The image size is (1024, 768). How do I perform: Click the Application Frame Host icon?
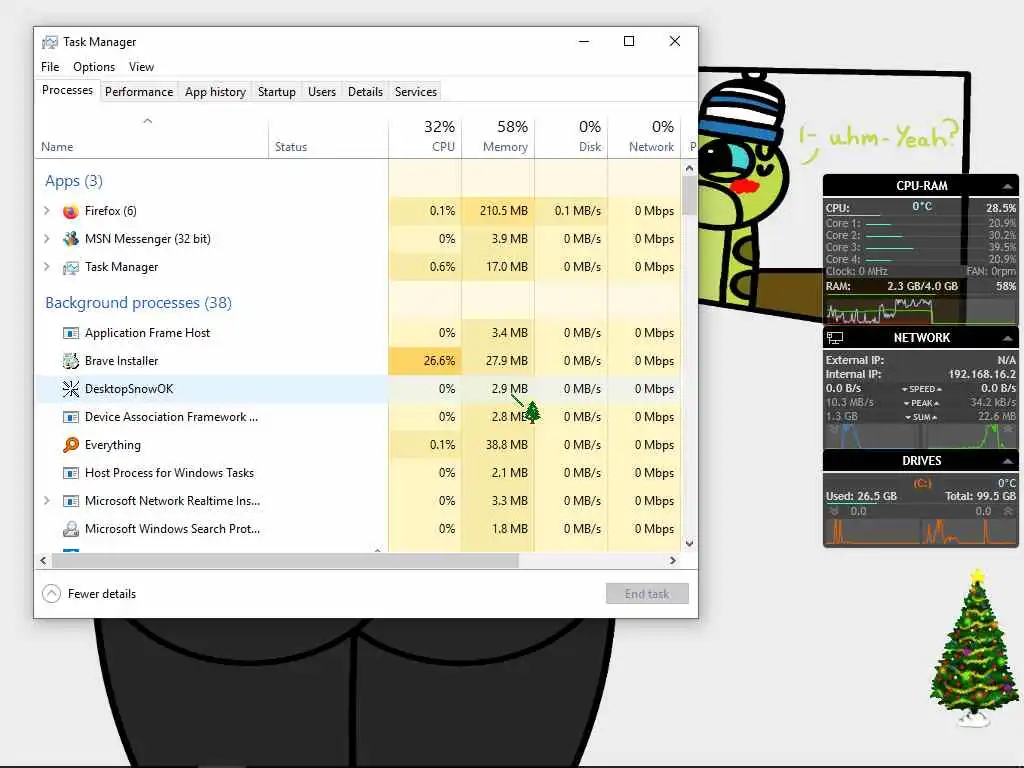(71, 333)
